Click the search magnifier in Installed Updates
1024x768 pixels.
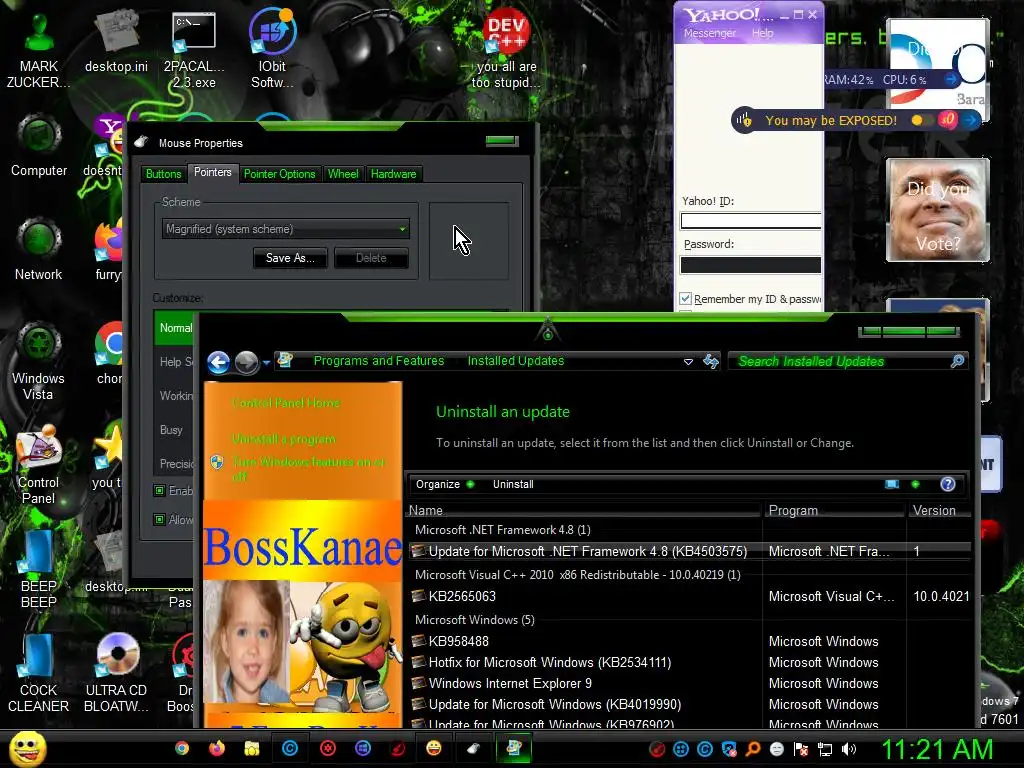pyautogui.click(x=957, y=361)
